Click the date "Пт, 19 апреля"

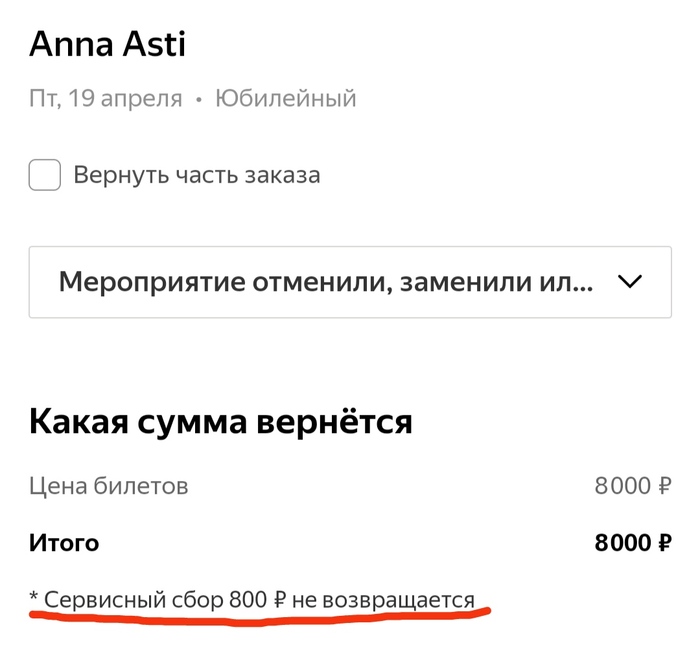click(106, 99)
